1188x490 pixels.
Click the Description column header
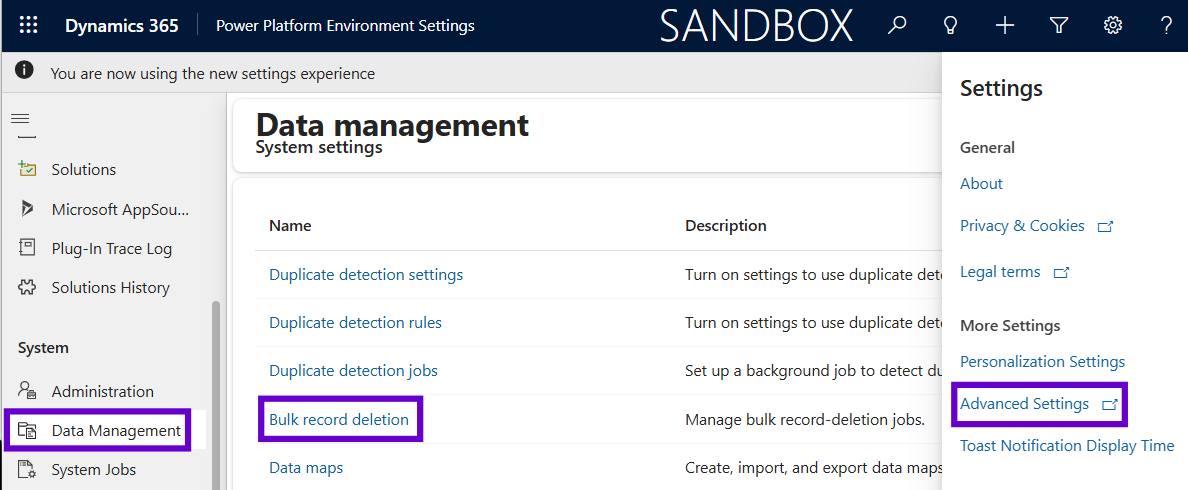(726, 226)
